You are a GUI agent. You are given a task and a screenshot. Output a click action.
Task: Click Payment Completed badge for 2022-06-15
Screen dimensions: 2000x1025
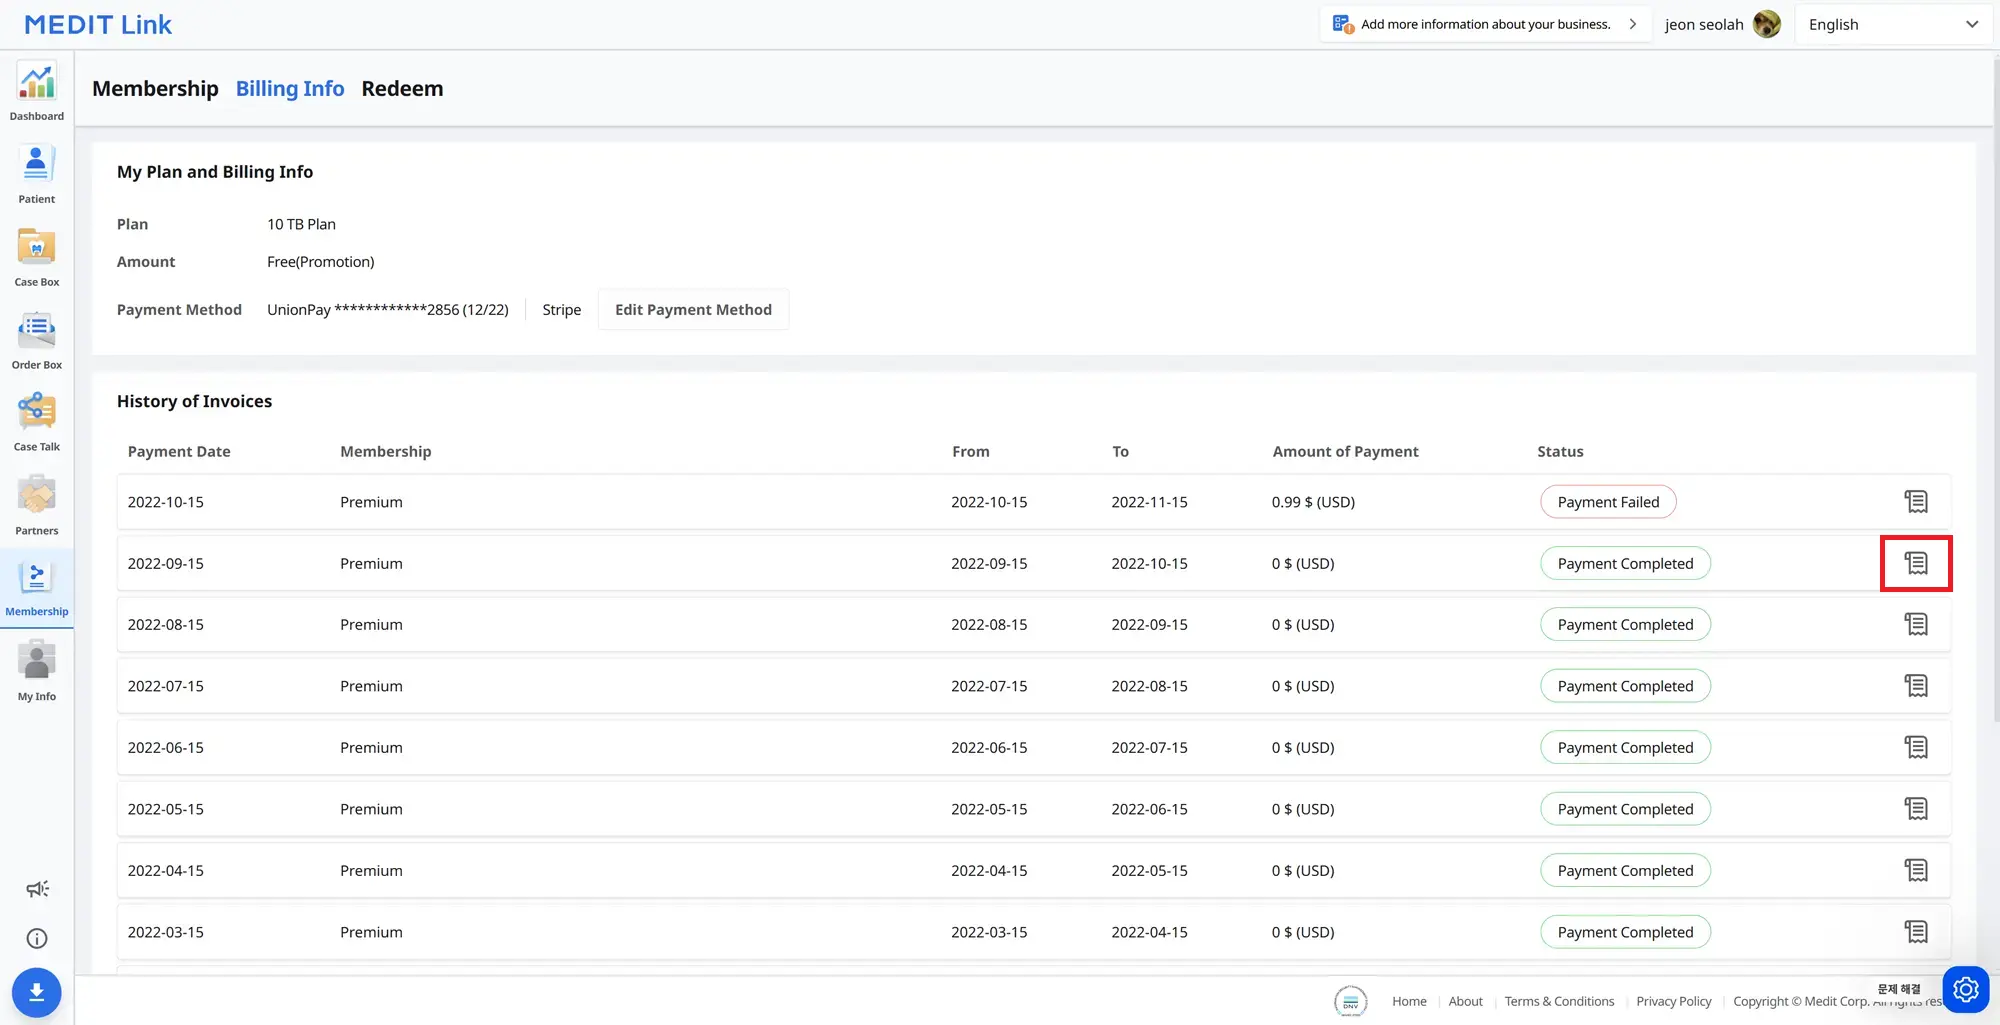click(1625, 747)
